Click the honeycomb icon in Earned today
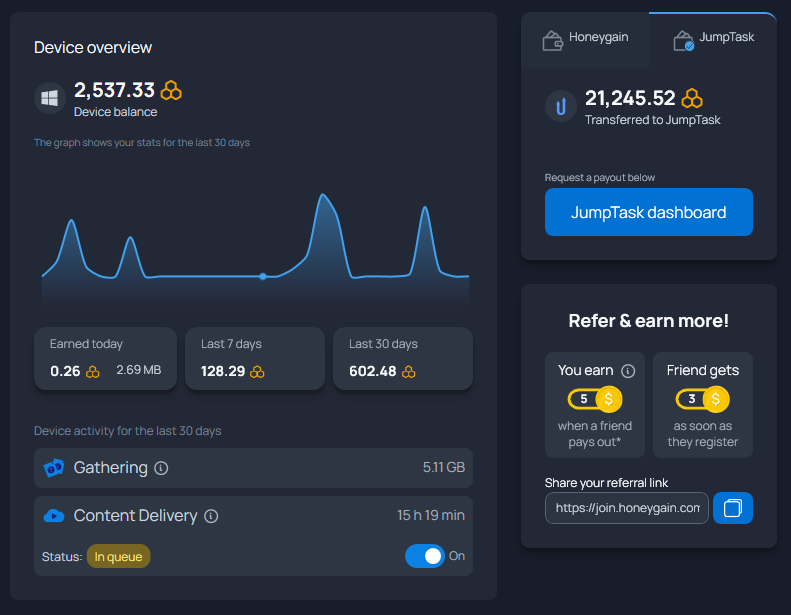 coord(92,372)
